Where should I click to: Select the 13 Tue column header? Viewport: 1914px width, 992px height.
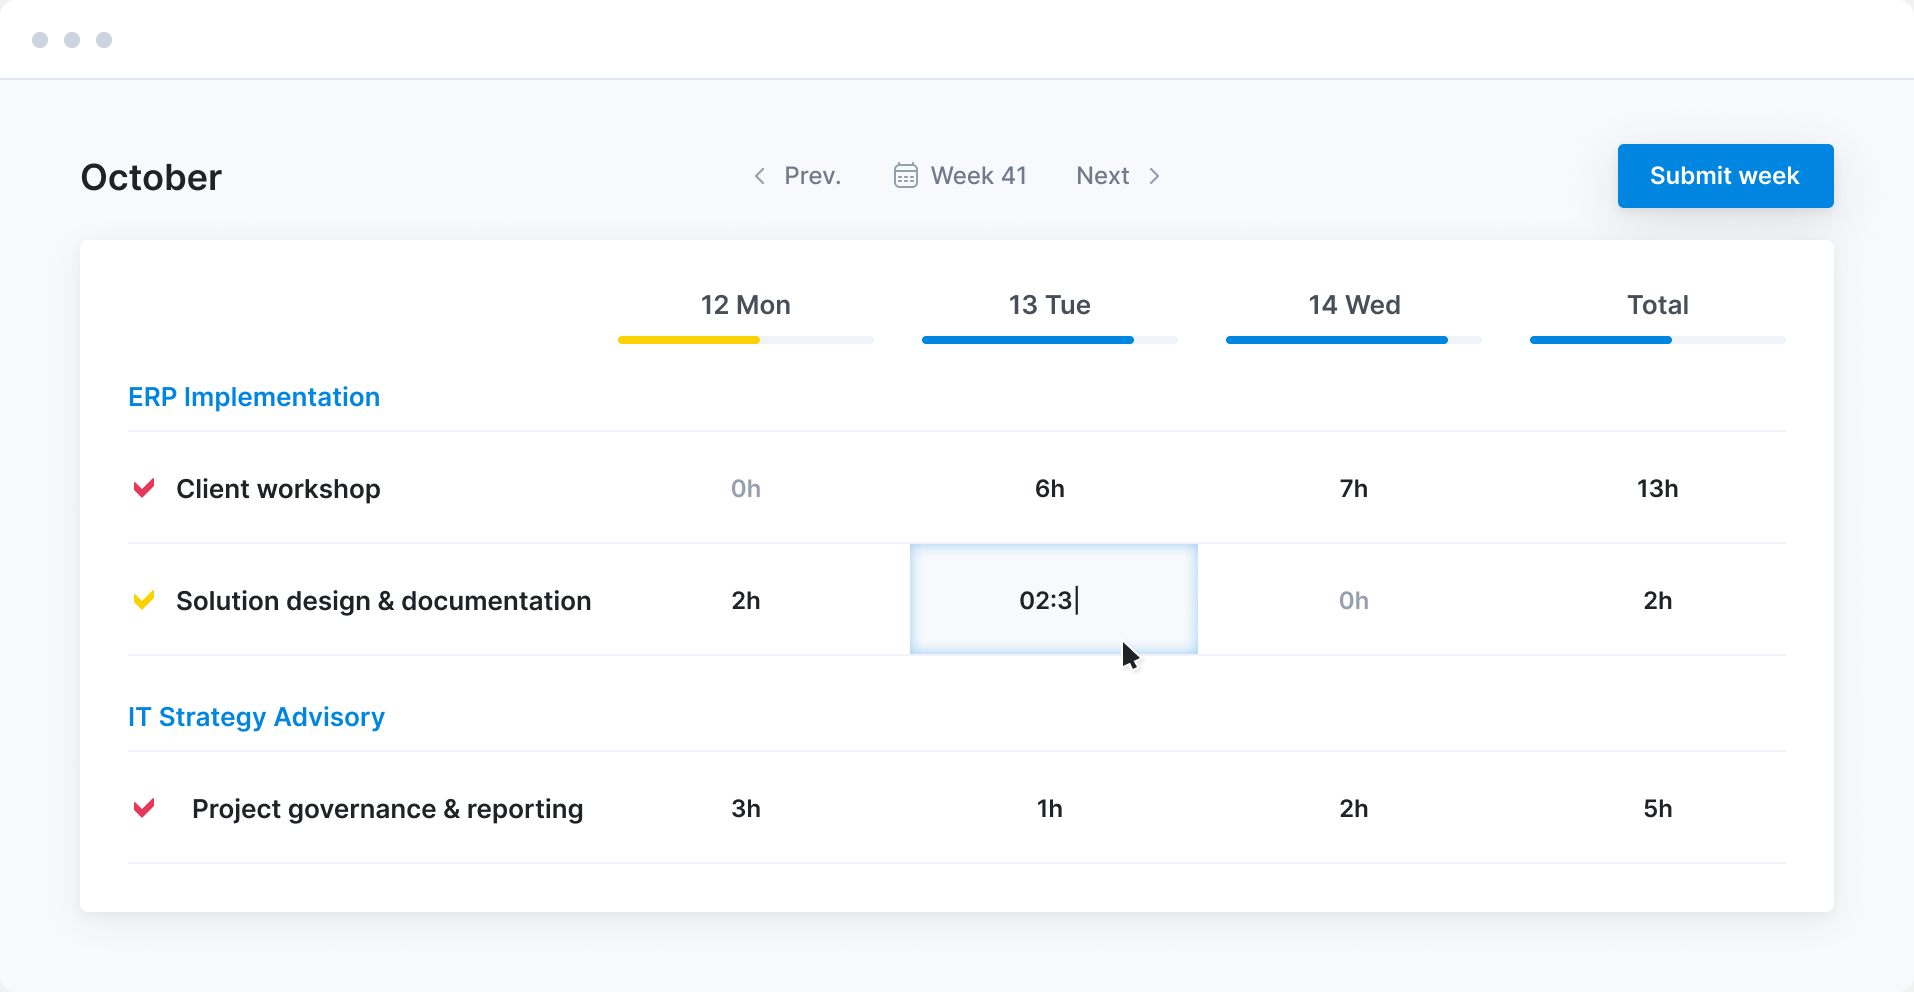[1049, 305]
